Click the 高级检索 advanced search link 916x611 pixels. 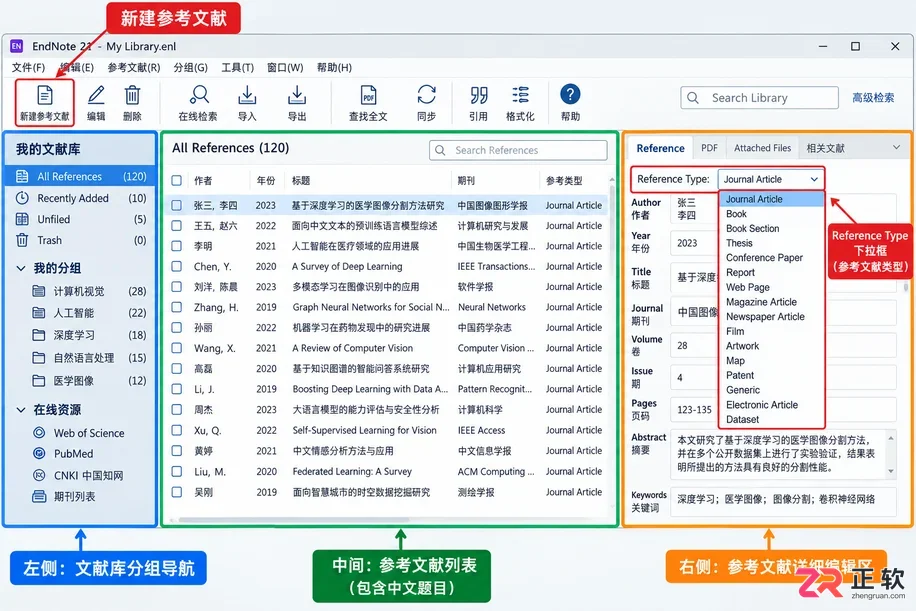[x=873, y=98]
